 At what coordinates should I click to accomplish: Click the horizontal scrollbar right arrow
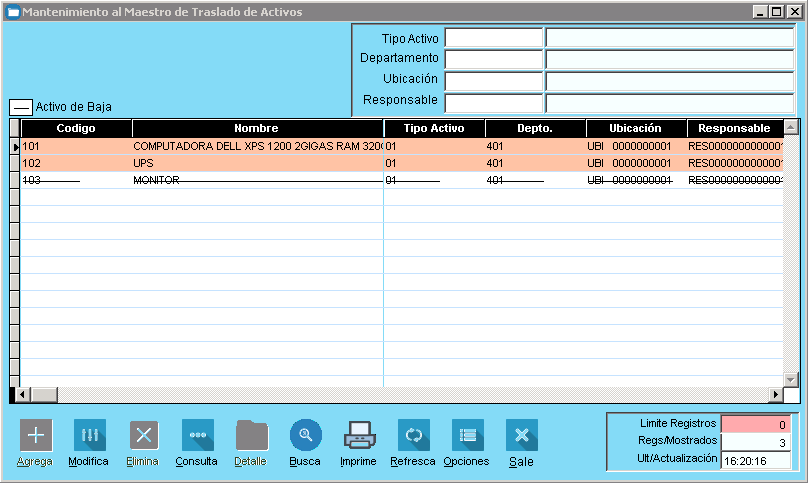click(775, 394)
